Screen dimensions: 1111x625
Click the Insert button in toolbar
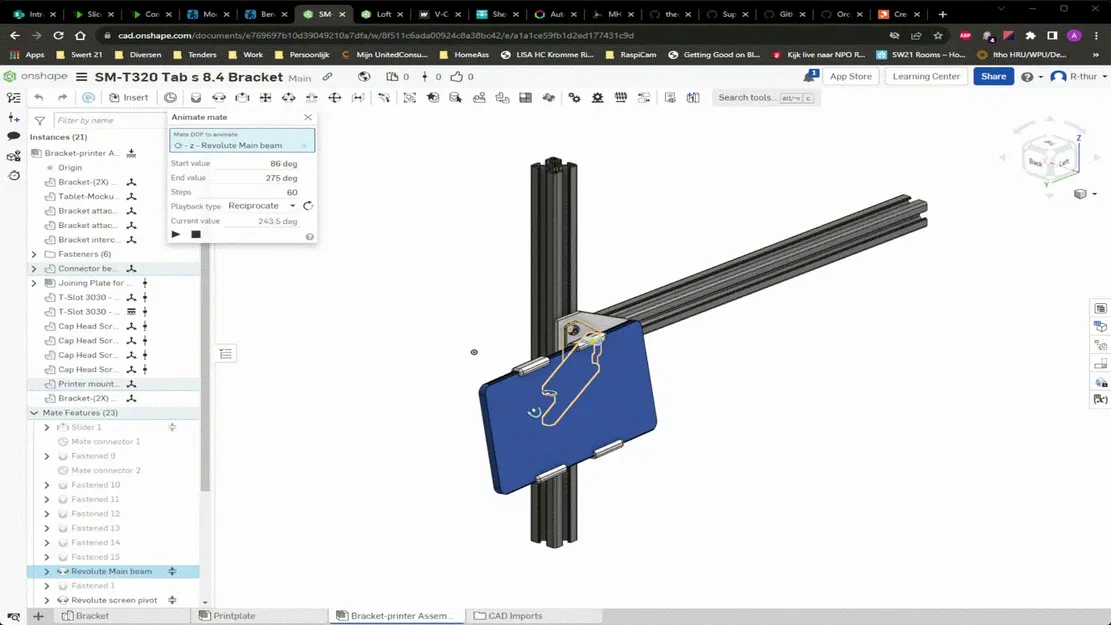pyautogui.click(x=129, y=98)
